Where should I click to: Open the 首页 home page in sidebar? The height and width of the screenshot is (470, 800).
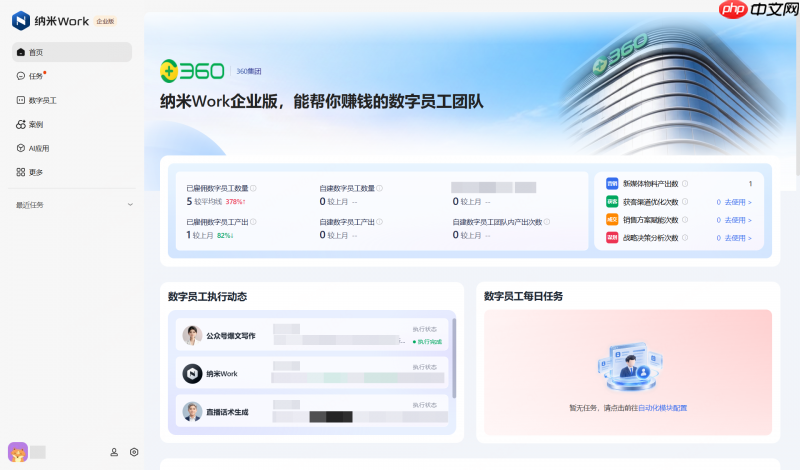71,52
